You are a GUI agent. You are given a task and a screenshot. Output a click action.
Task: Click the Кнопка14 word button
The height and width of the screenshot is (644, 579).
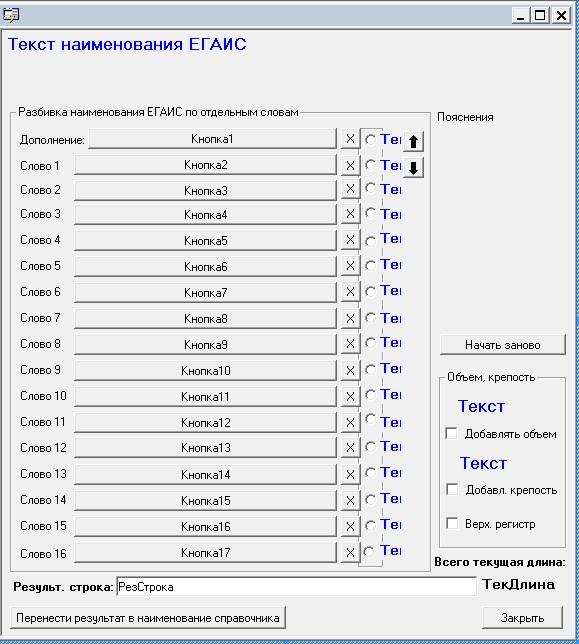[x=205, y=474]
